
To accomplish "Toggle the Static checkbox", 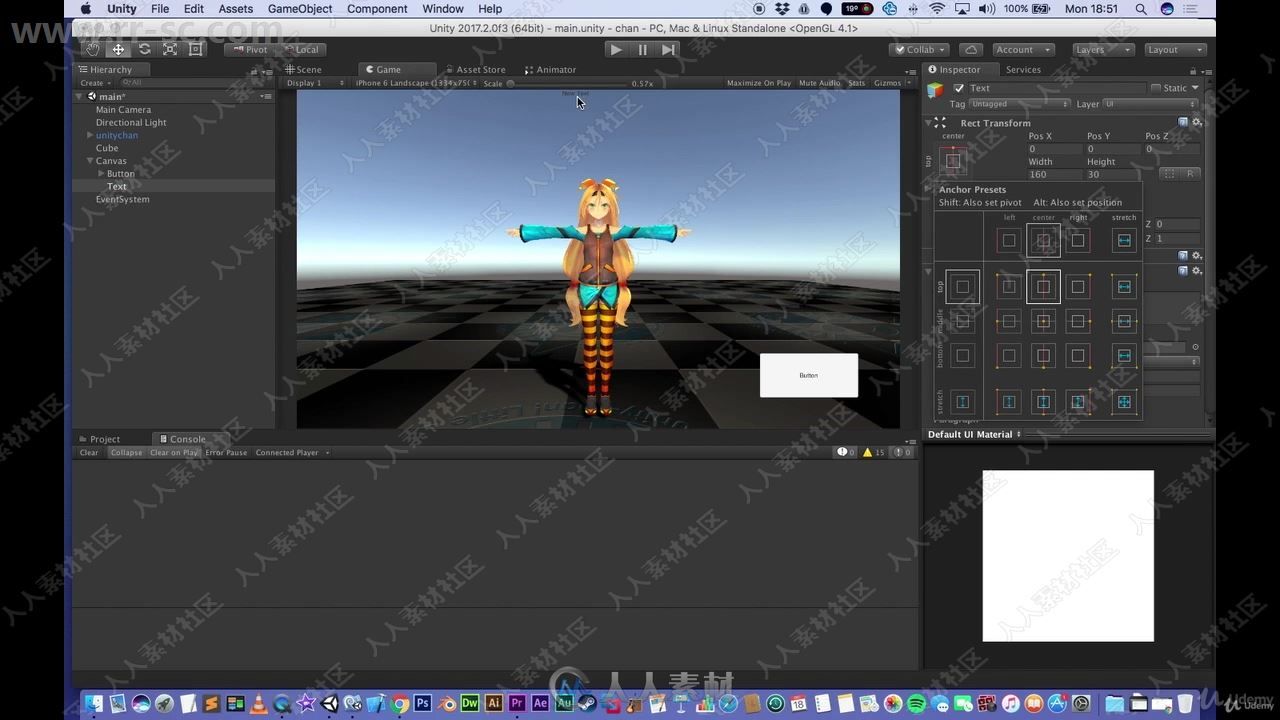I will [1156, 88].
